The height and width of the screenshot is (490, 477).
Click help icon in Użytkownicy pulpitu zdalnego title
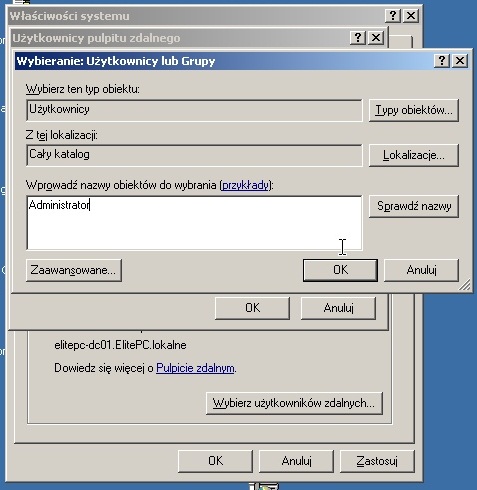358,37
